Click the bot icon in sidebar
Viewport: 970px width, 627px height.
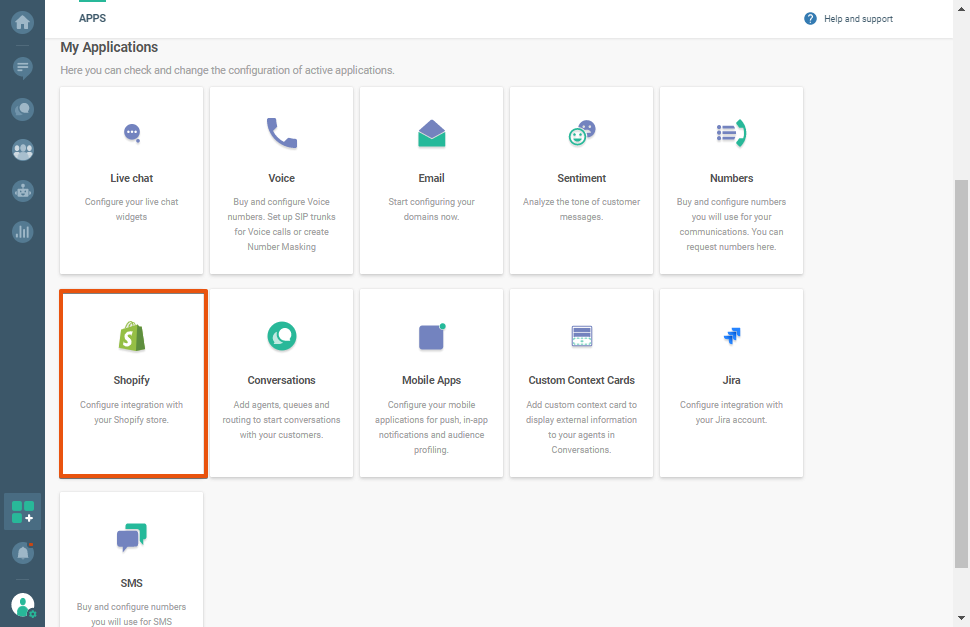coord(22,190)
